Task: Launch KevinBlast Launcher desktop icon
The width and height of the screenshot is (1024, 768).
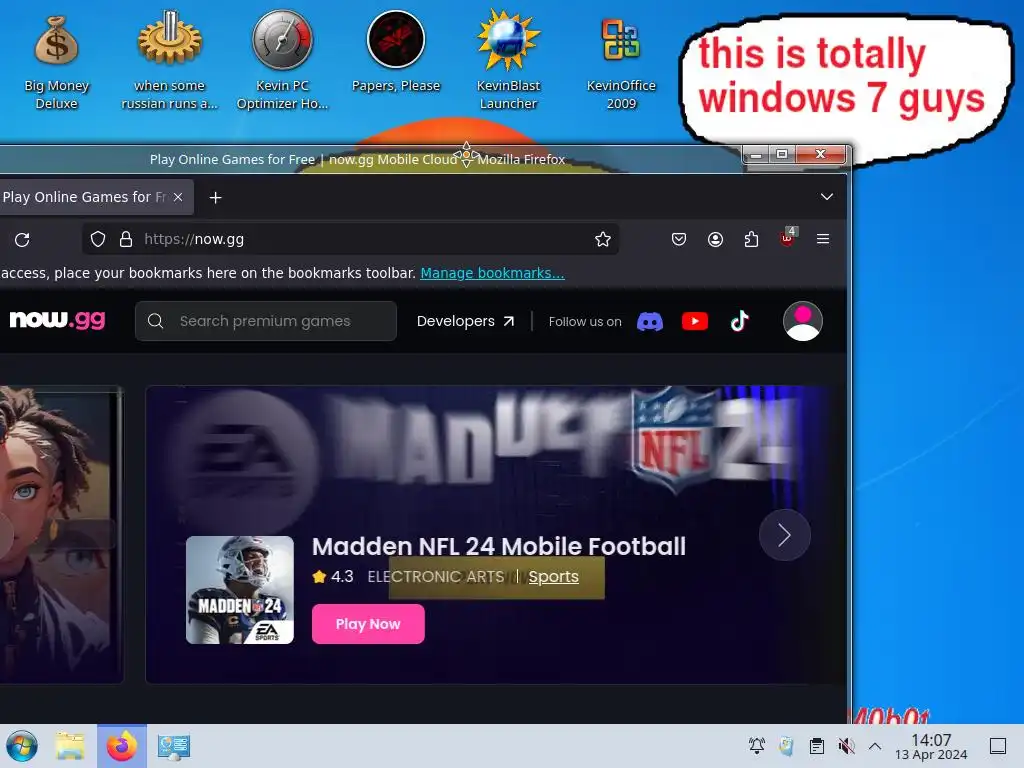Action: (x=508, y=62)
